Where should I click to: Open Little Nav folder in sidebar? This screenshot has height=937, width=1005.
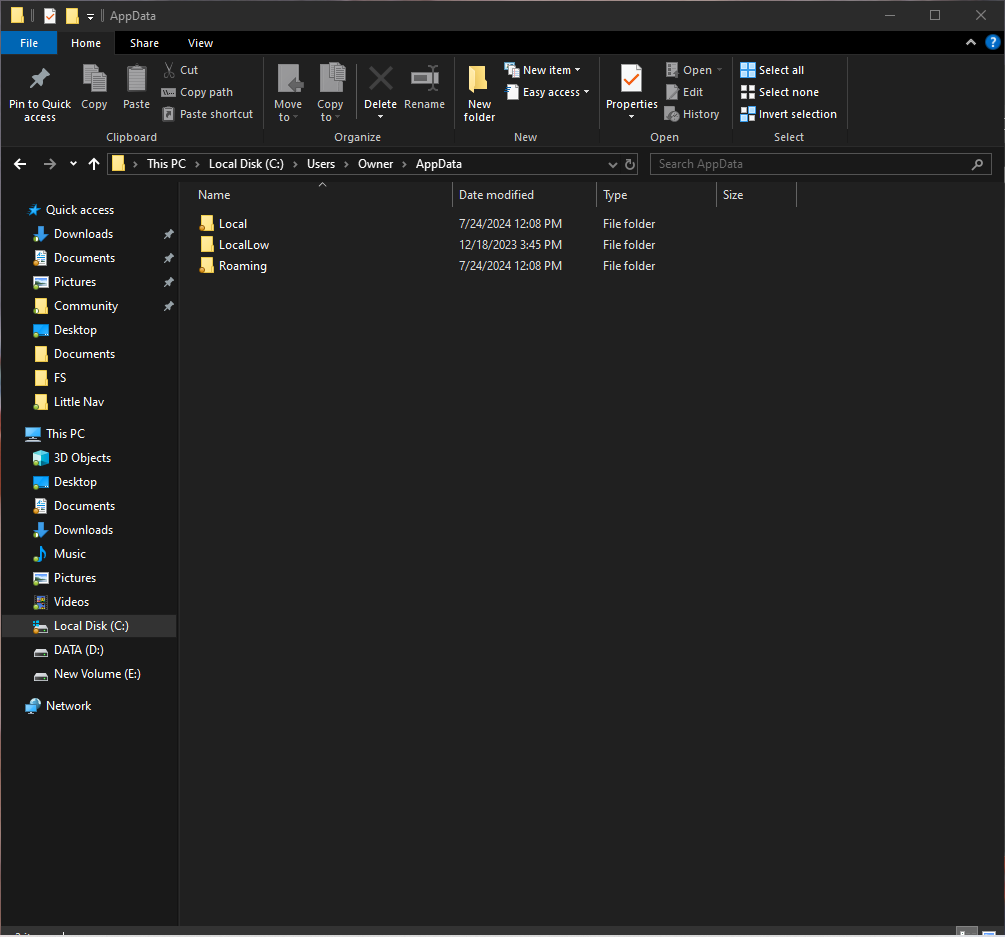pos(78,402)
